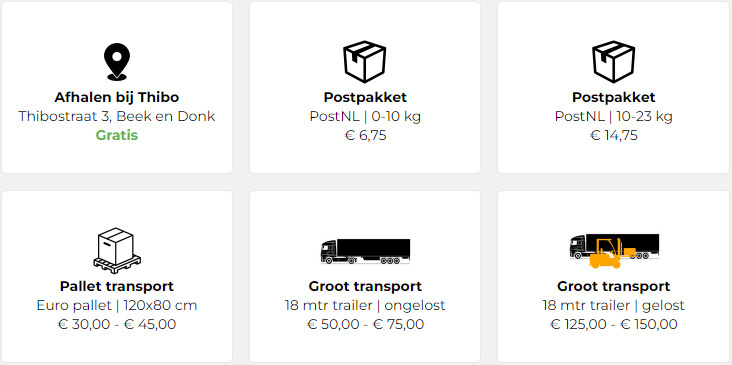Screen dimensions: 732x365
Task: Select the 18 mtr trailer | ongelost option
Action: (x=365, y=305)
